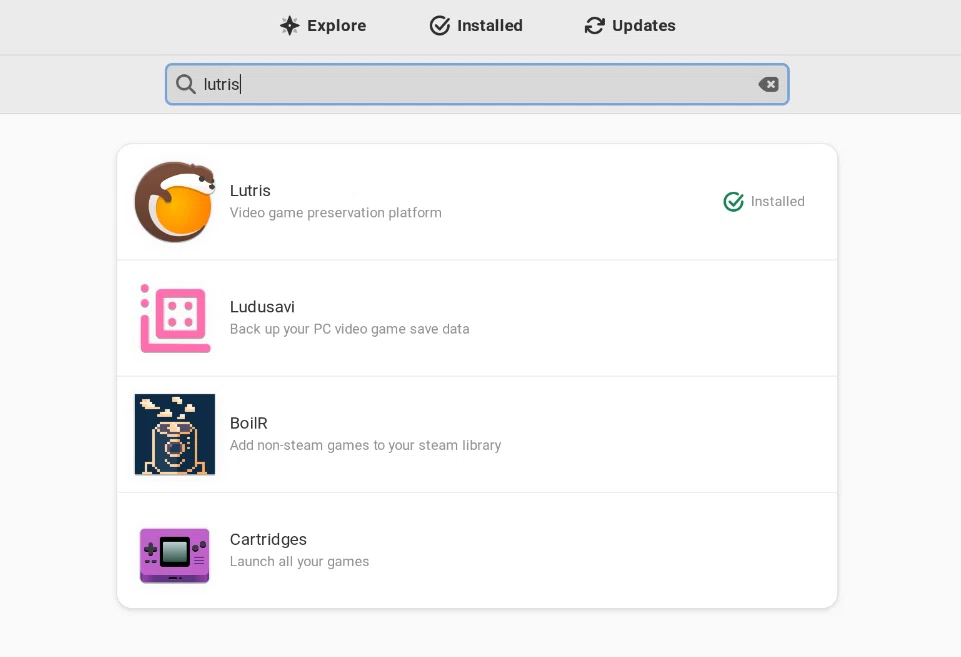Viewport: 961px width, 657px height.
Task: Select the BoilR app title
Action: coord(249,423)
